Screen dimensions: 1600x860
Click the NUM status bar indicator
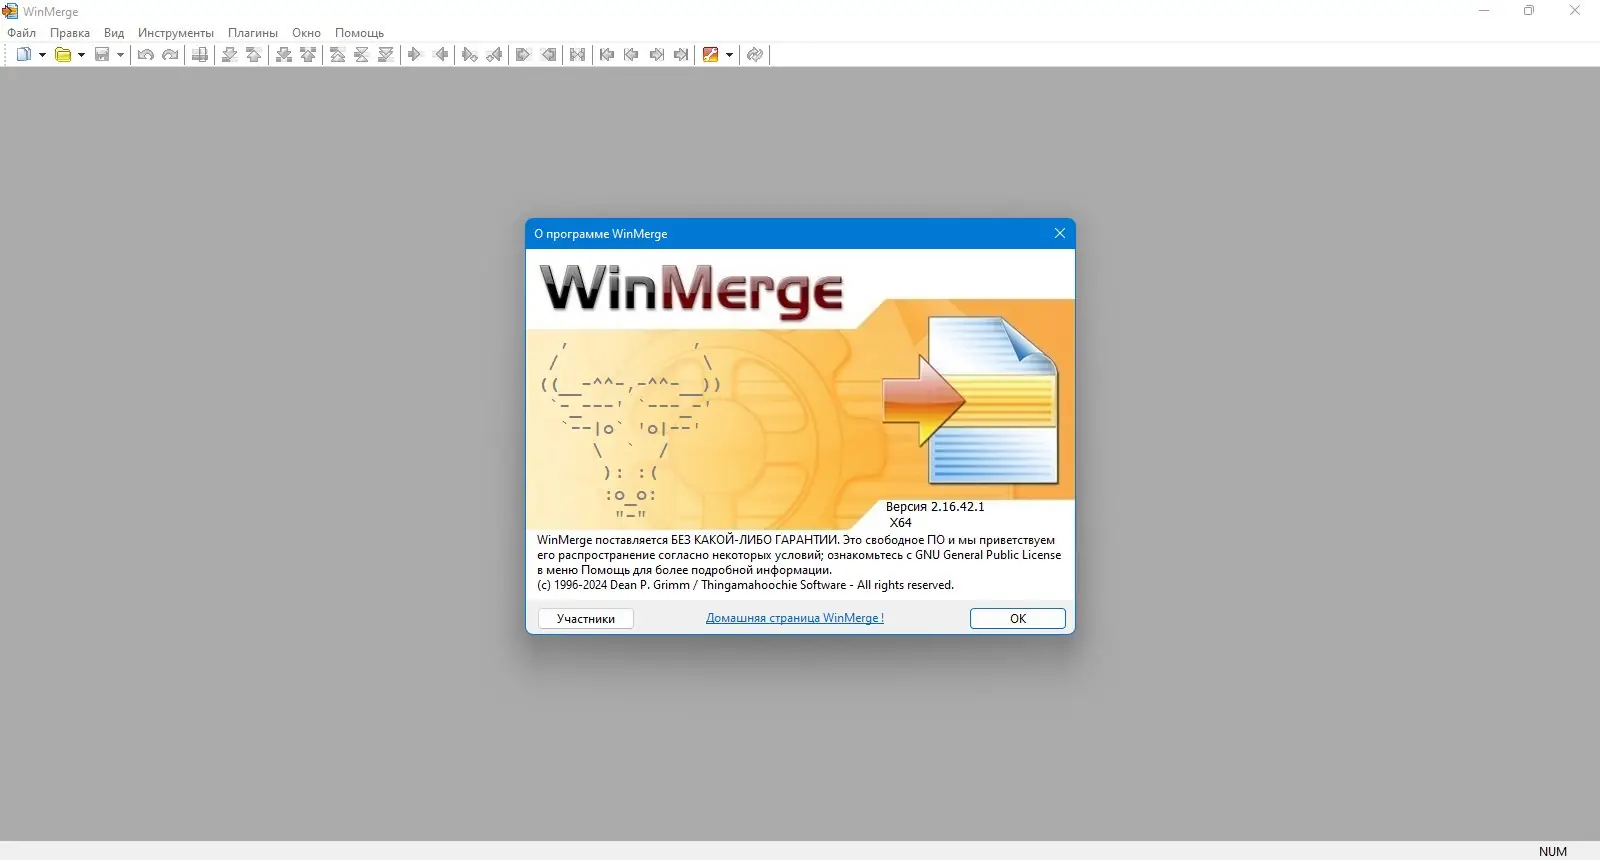[x=1553, y=852]
